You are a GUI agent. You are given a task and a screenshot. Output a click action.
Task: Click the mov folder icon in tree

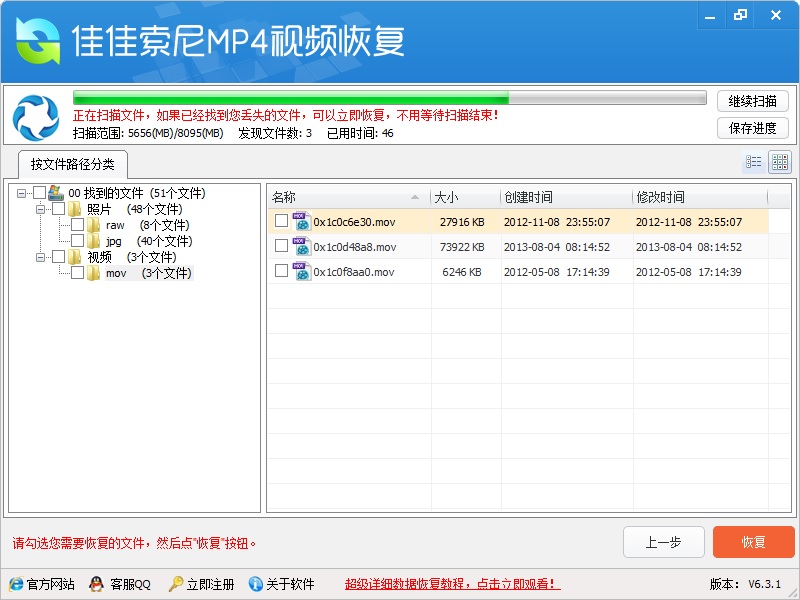(94, 273)
